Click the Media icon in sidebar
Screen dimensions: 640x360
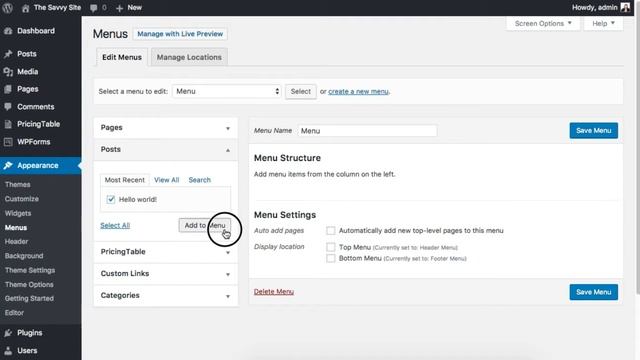pos(8,72)
